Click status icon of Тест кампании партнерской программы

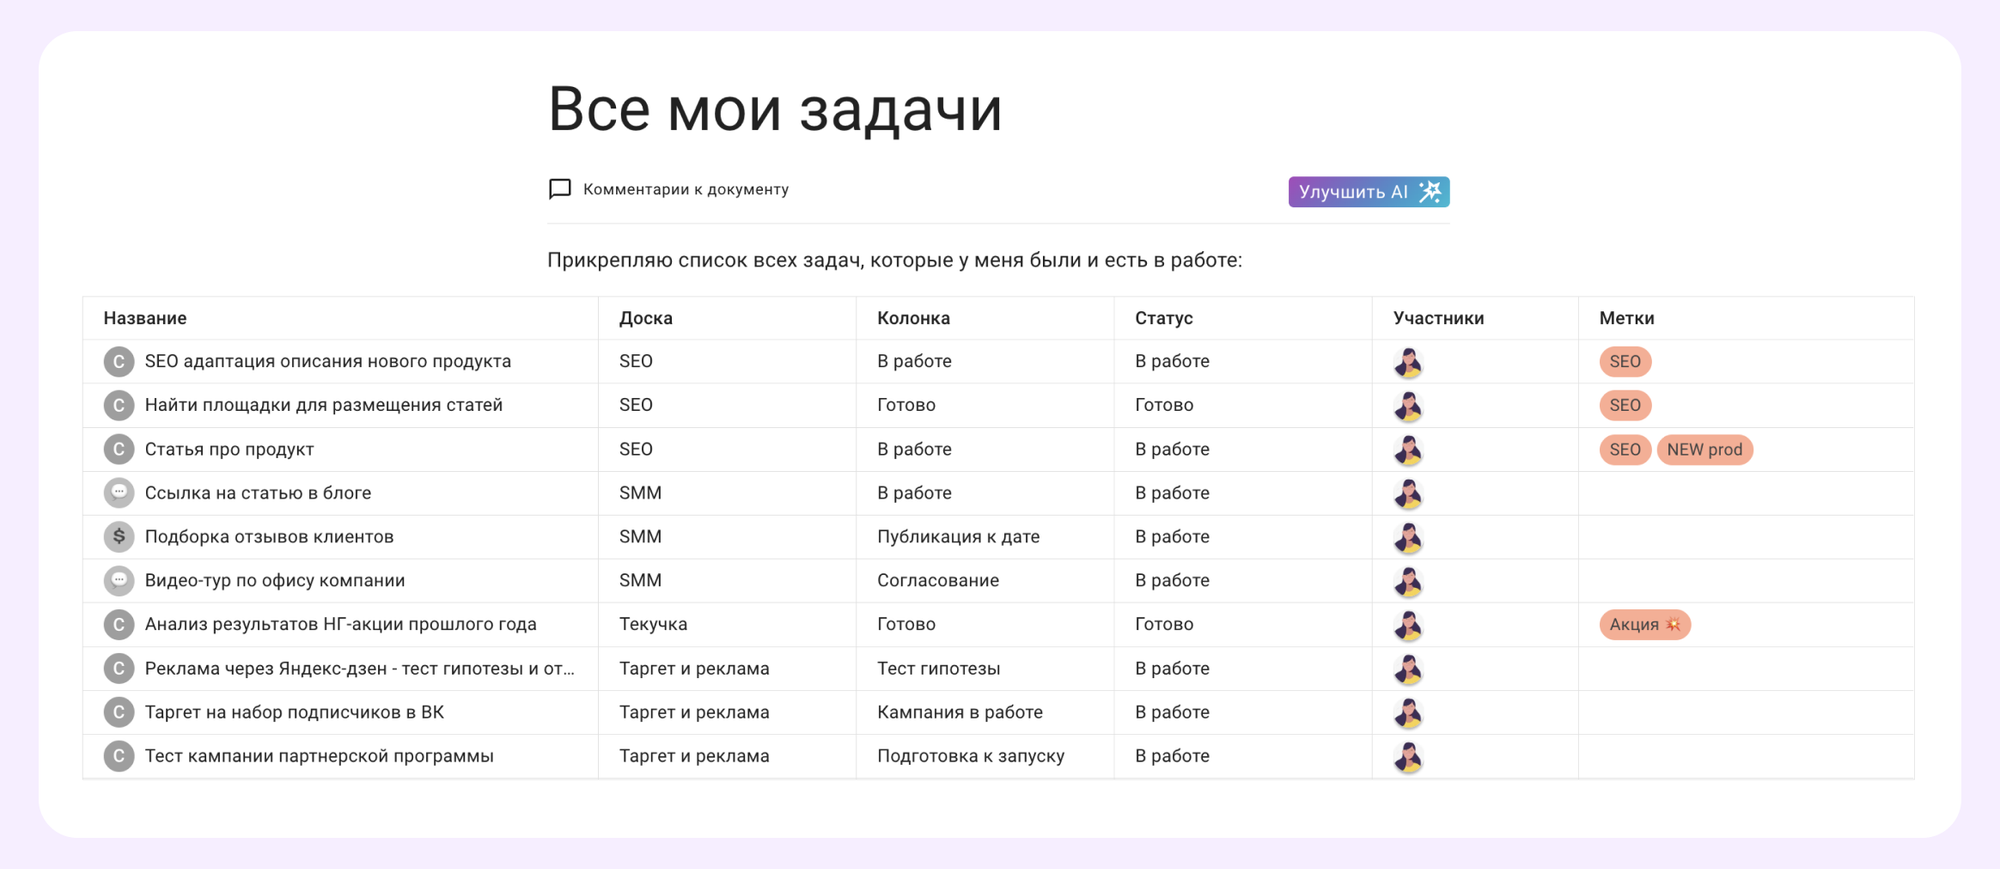pos(119,756)
